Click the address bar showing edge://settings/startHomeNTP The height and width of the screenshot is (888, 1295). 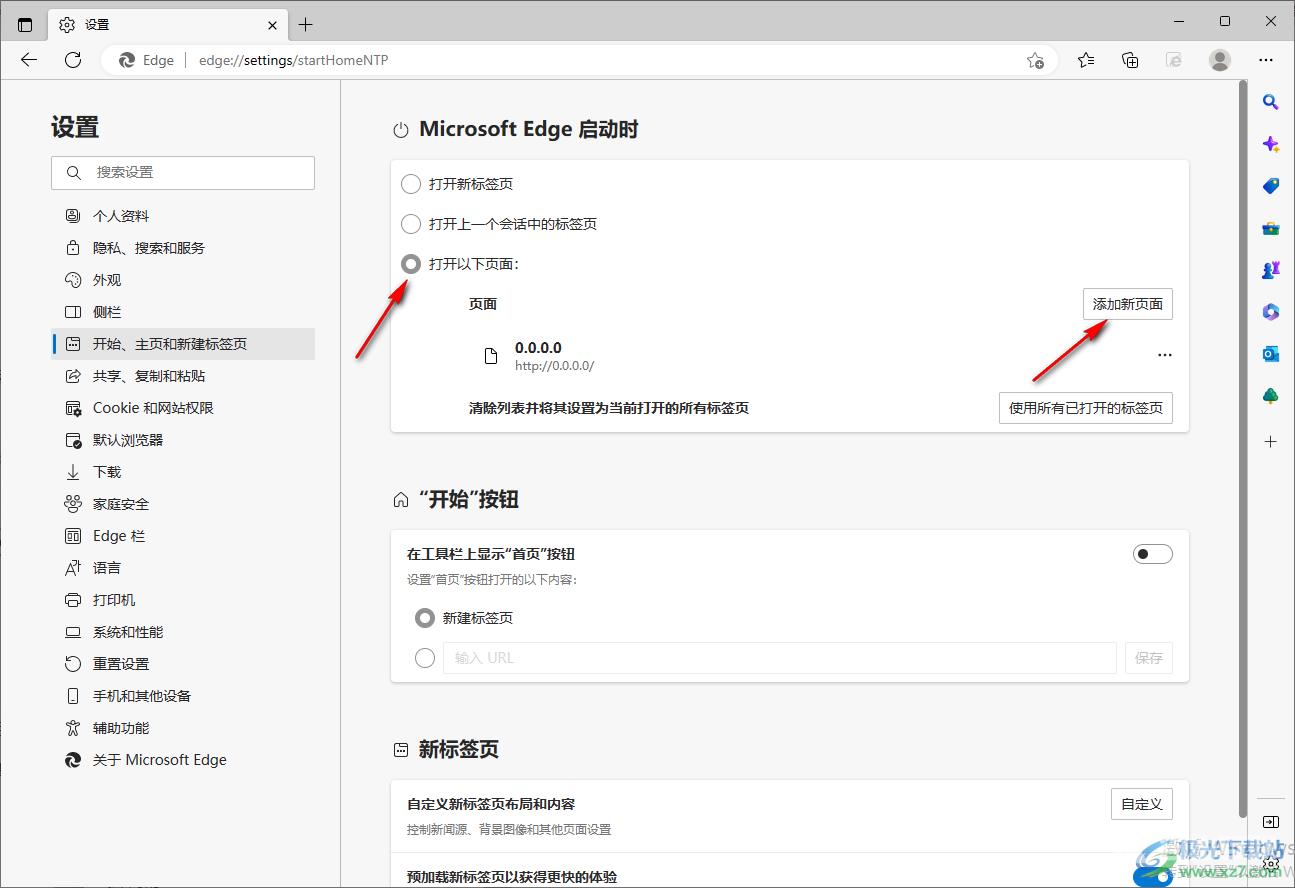[x=580, y=60]
